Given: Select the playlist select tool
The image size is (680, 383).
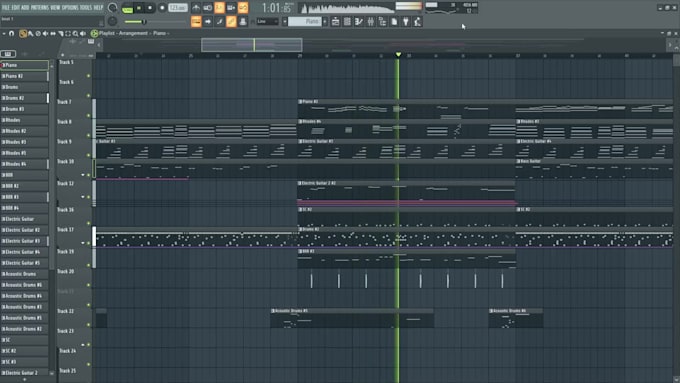Looking at the screenshot, I should coord(68,33).
